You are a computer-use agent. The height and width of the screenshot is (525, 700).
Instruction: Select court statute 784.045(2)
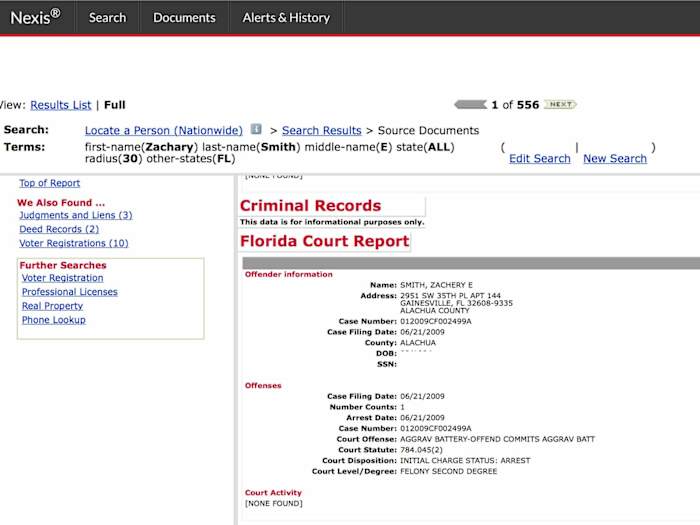click(421, 450)
